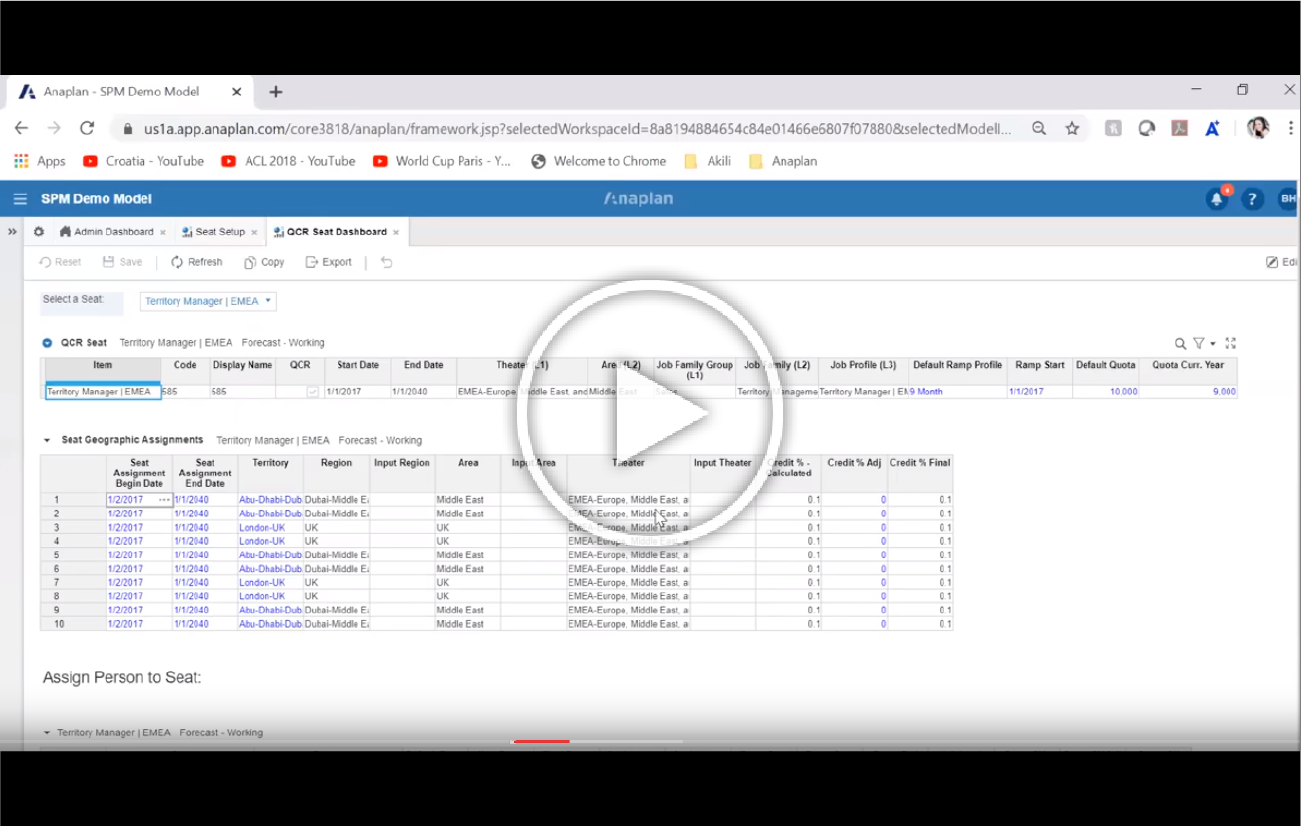The width and height of the screenshot is (1301, 826).
Task: Open the Anaplan bookmarks folder
Action: (x=782, y=161)
